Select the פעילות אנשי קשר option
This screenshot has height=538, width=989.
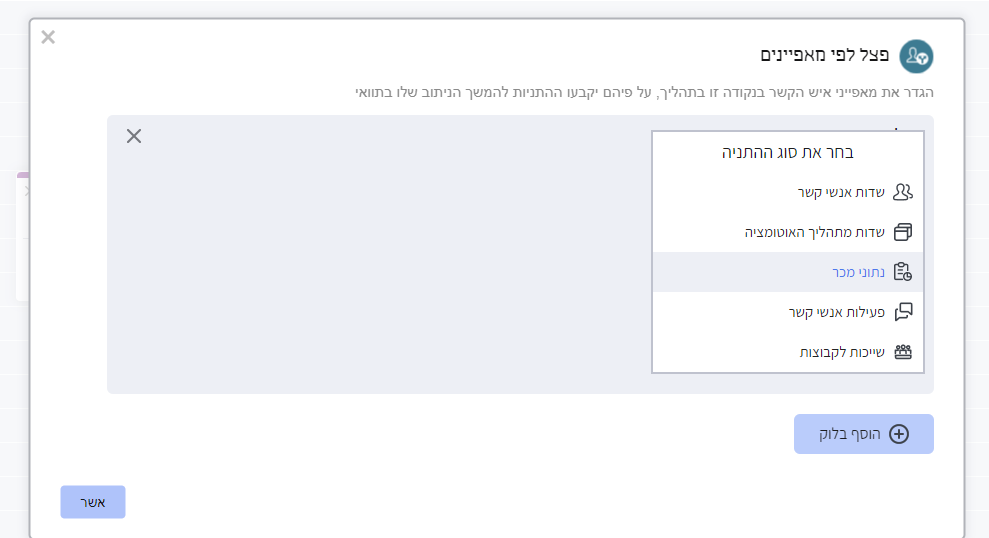click(788, 312)
